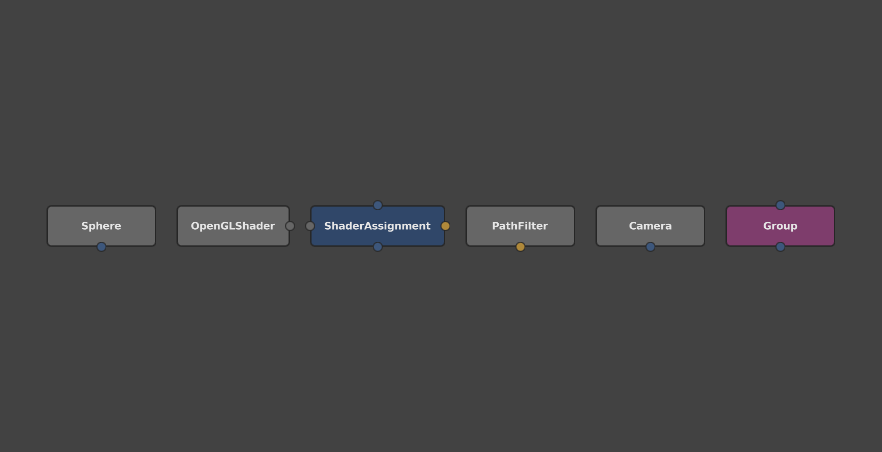Image resolution: width=882 pixels, height=452 pixels.
Task: Click PathFilter's orange output plug
Action: pos(520,247)
